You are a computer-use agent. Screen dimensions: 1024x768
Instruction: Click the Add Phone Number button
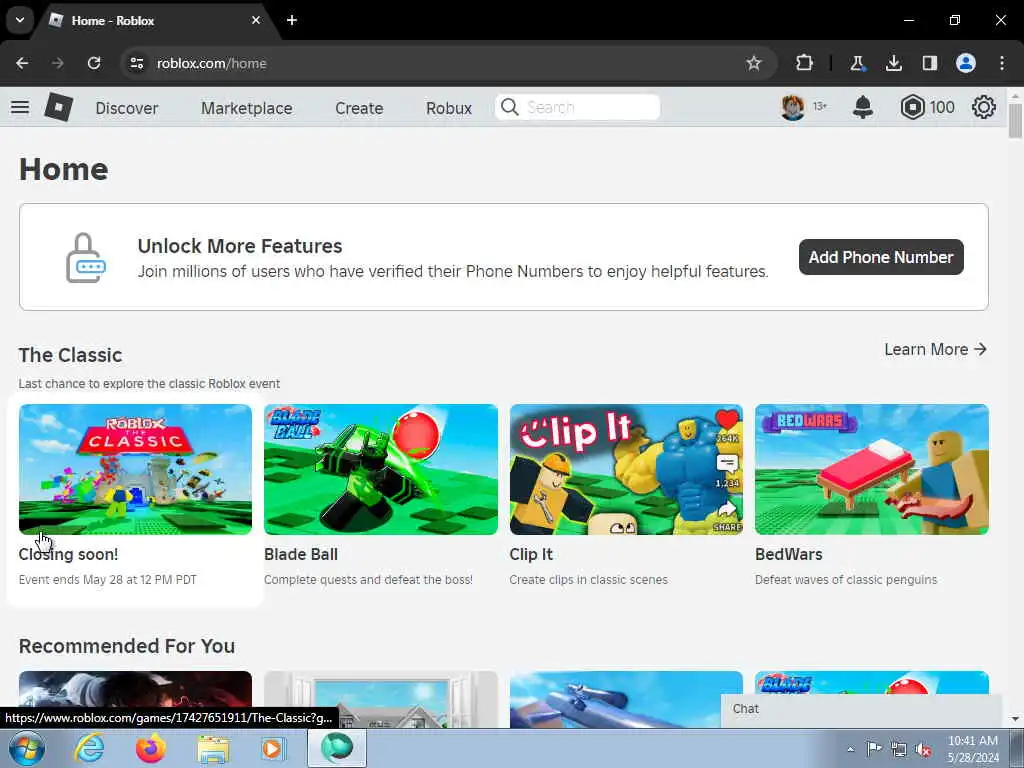pyautogui.click(x=881, y=257)
